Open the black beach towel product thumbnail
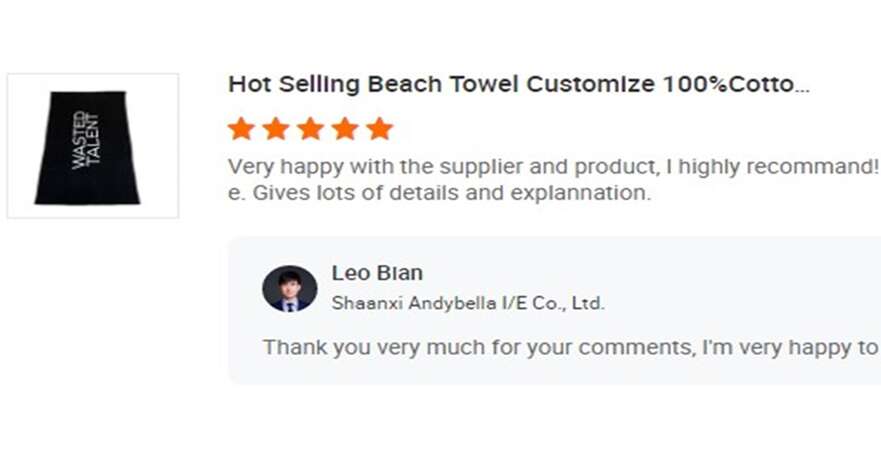Image resolution: width=881 pixels, height=459 pixels. coord(93,146)
